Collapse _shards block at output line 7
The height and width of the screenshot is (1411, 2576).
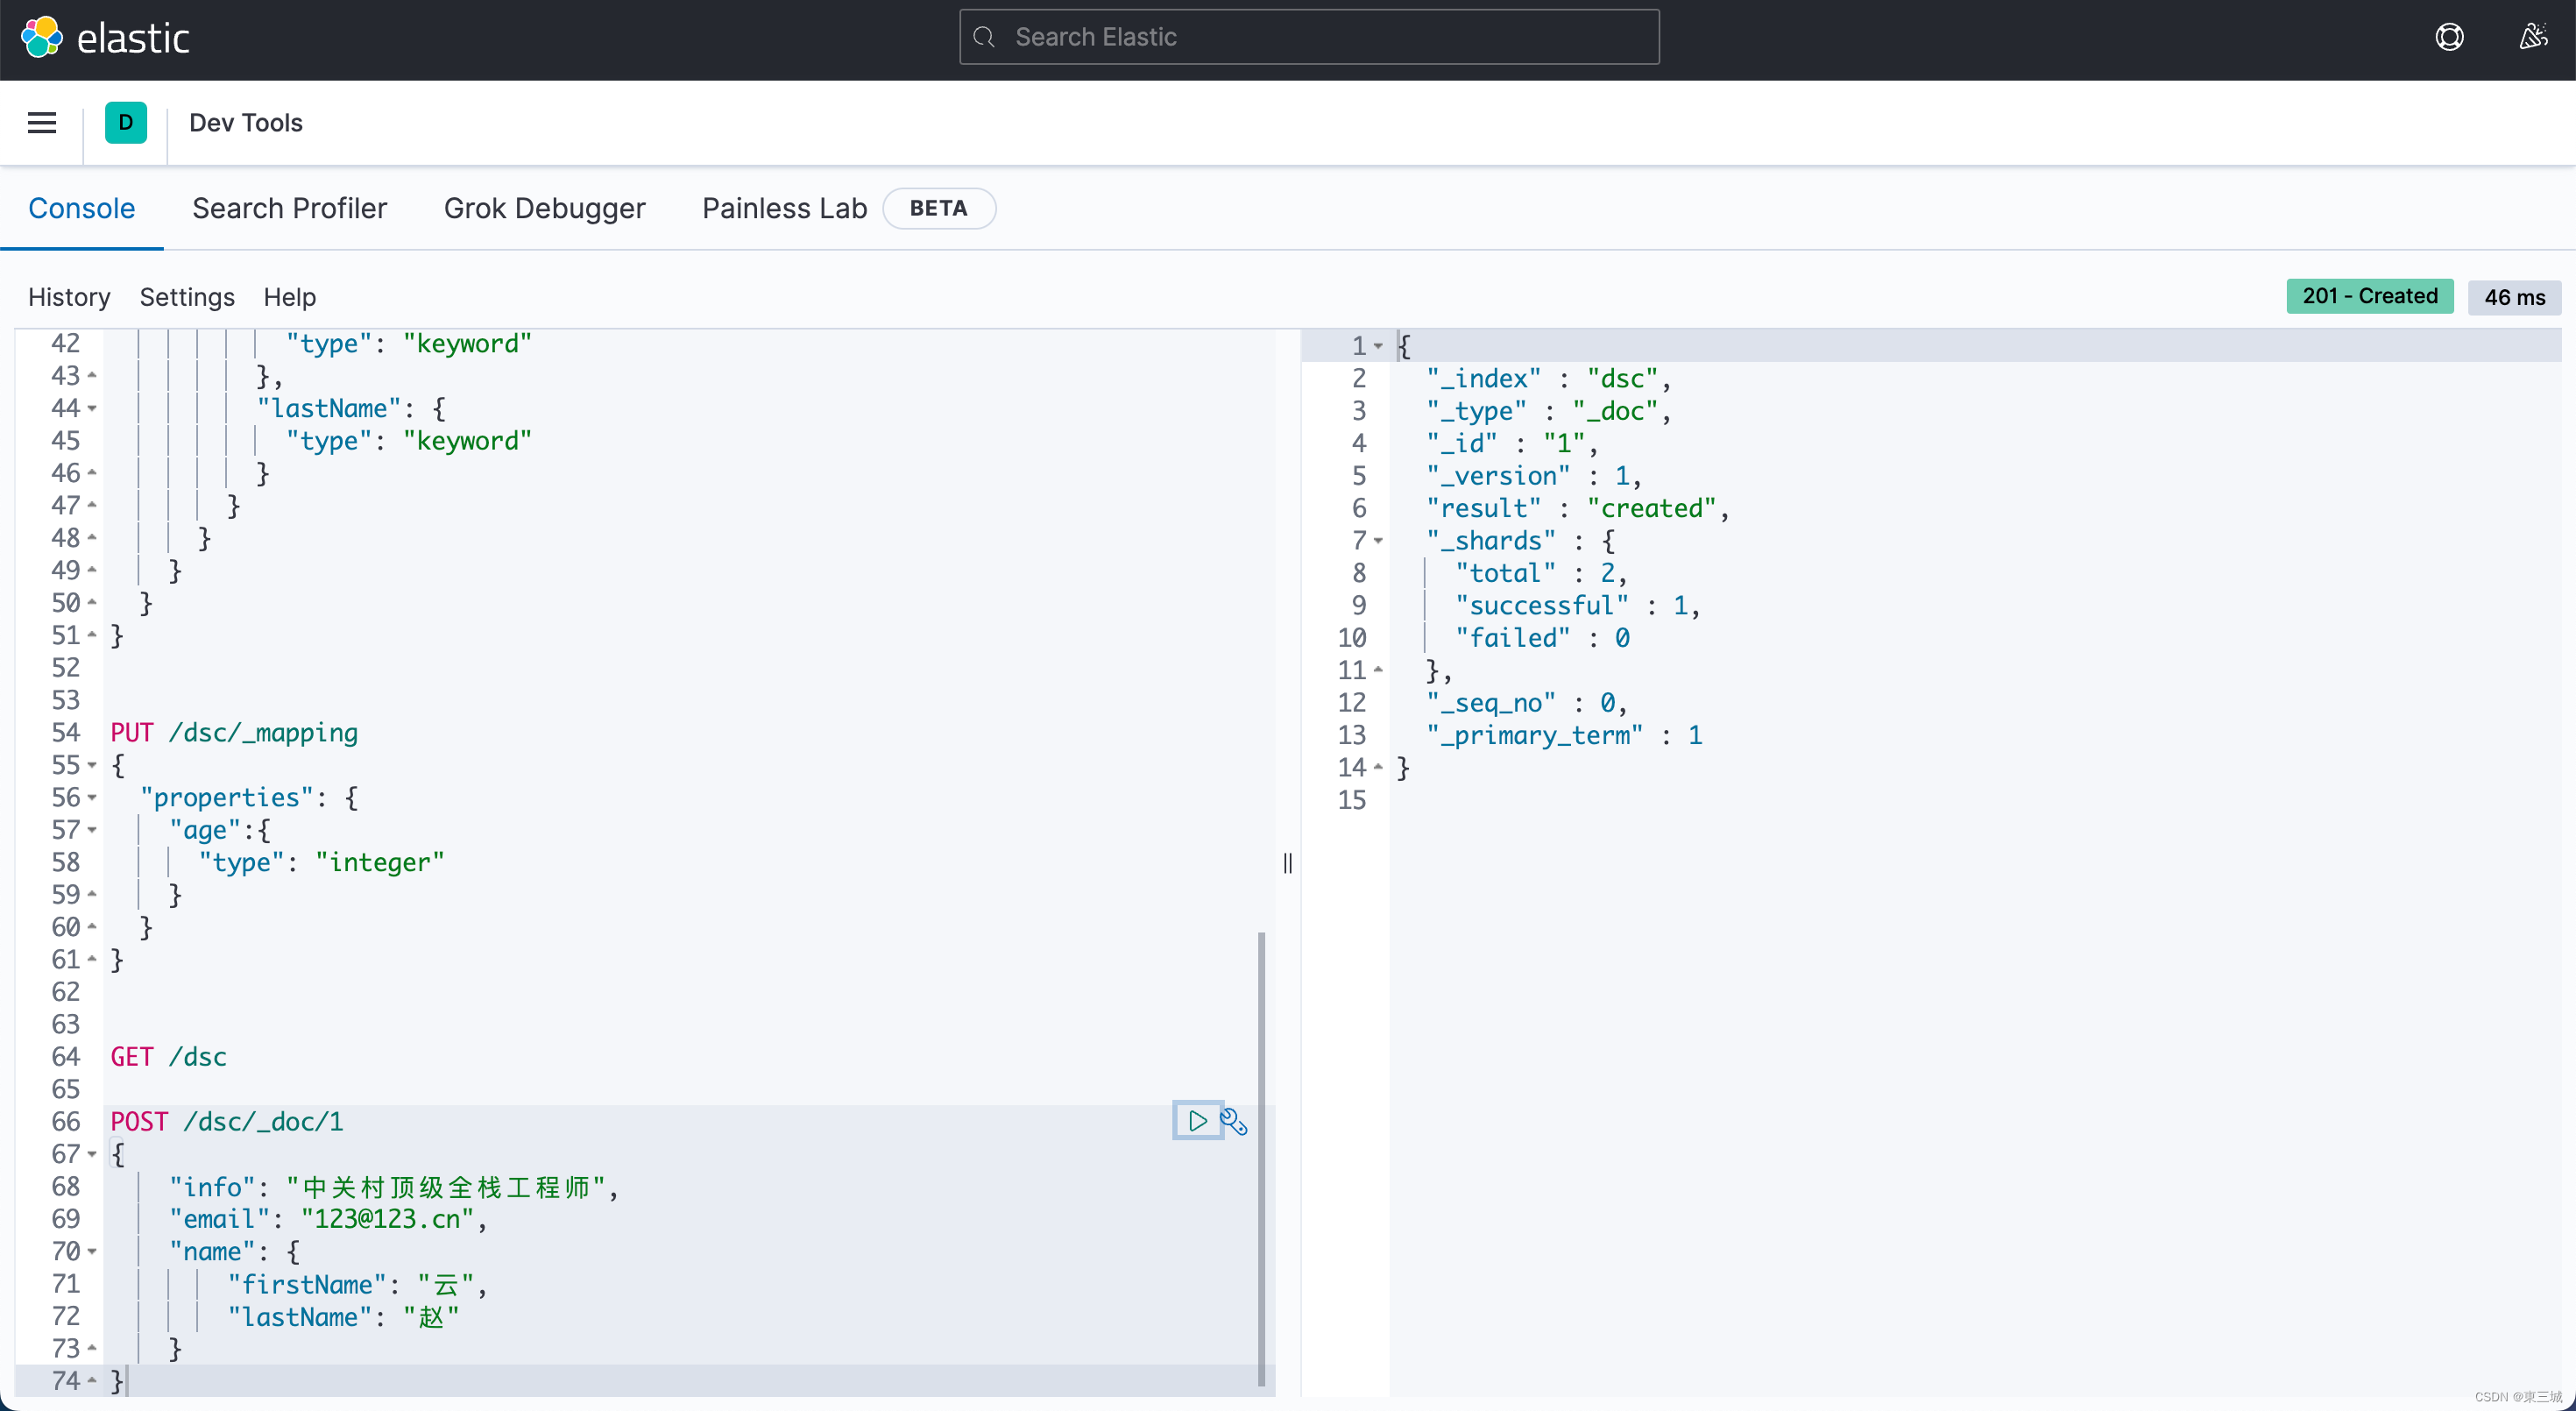[1378, 541]
